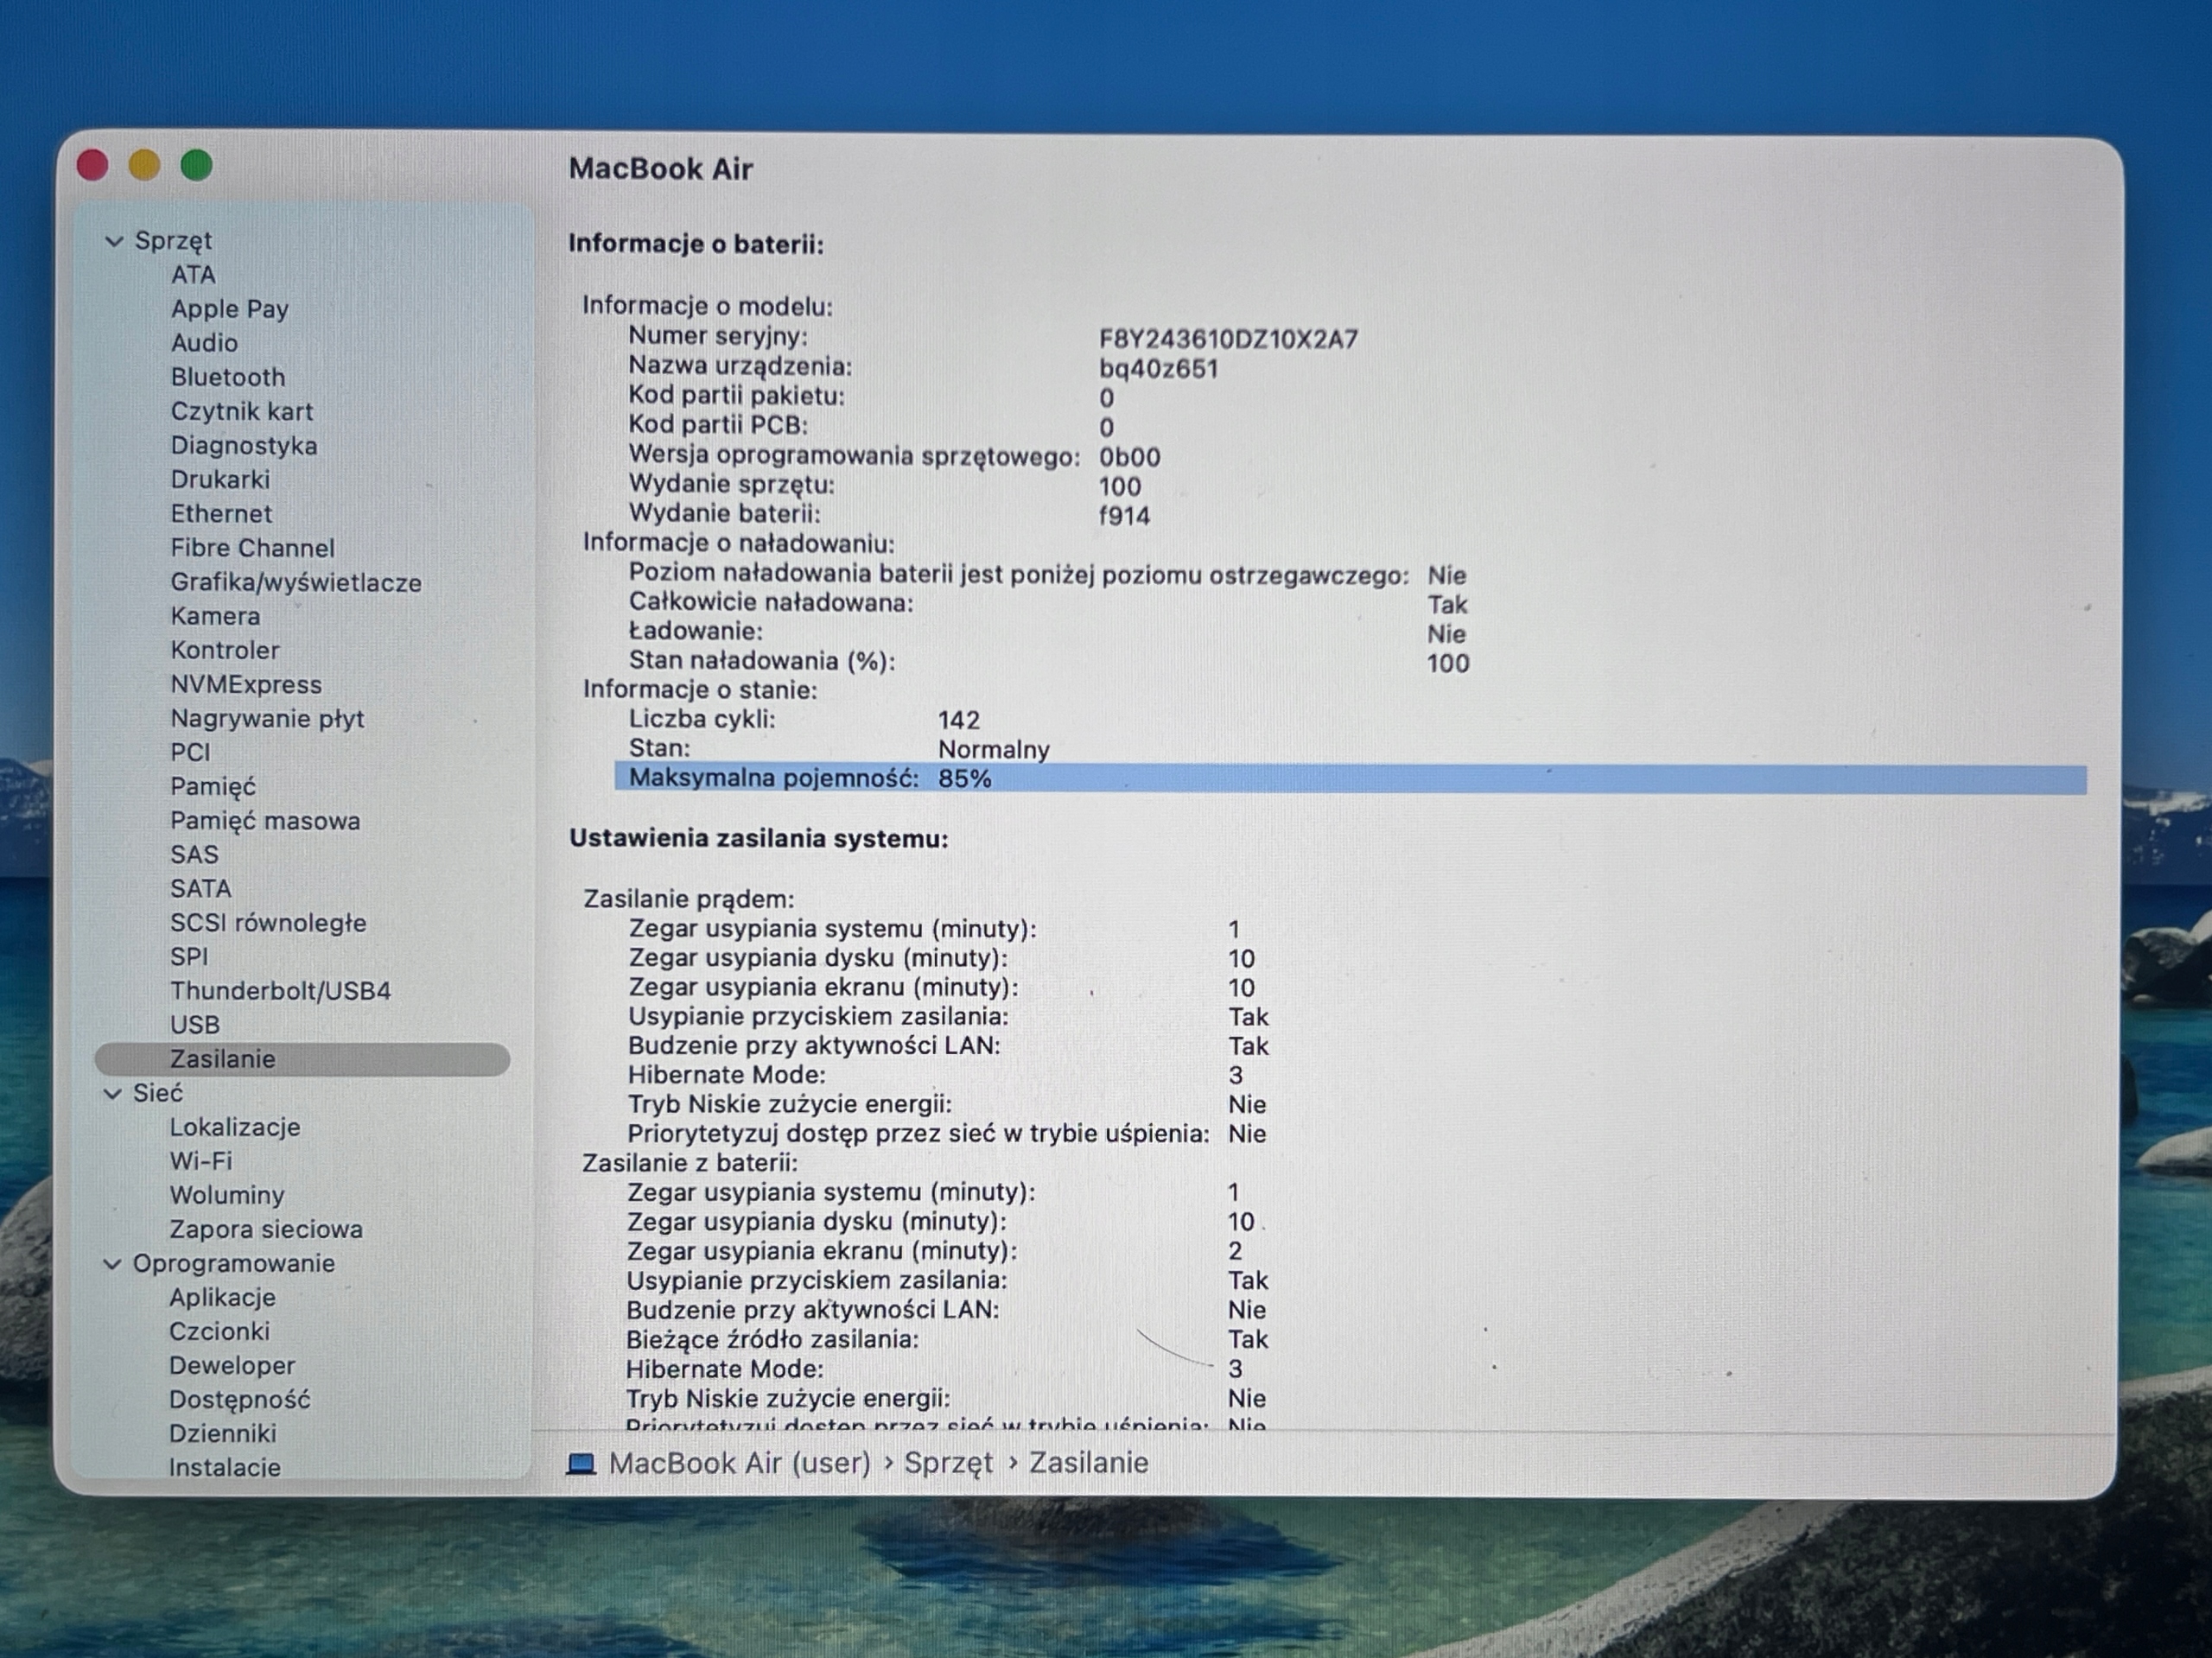Select NVMExpress in the sidebar
Image resolution: width=2212 pixels, height=1658 pixels.
click(x=246, y=685)
